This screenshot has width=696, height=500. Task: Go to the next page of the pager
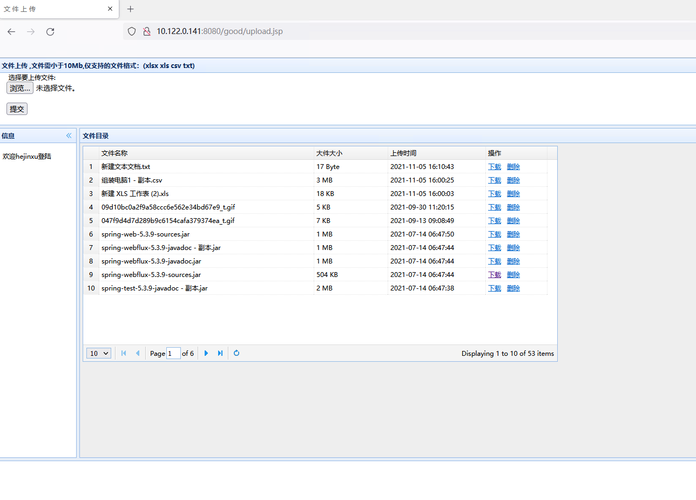tap(206, 353)
